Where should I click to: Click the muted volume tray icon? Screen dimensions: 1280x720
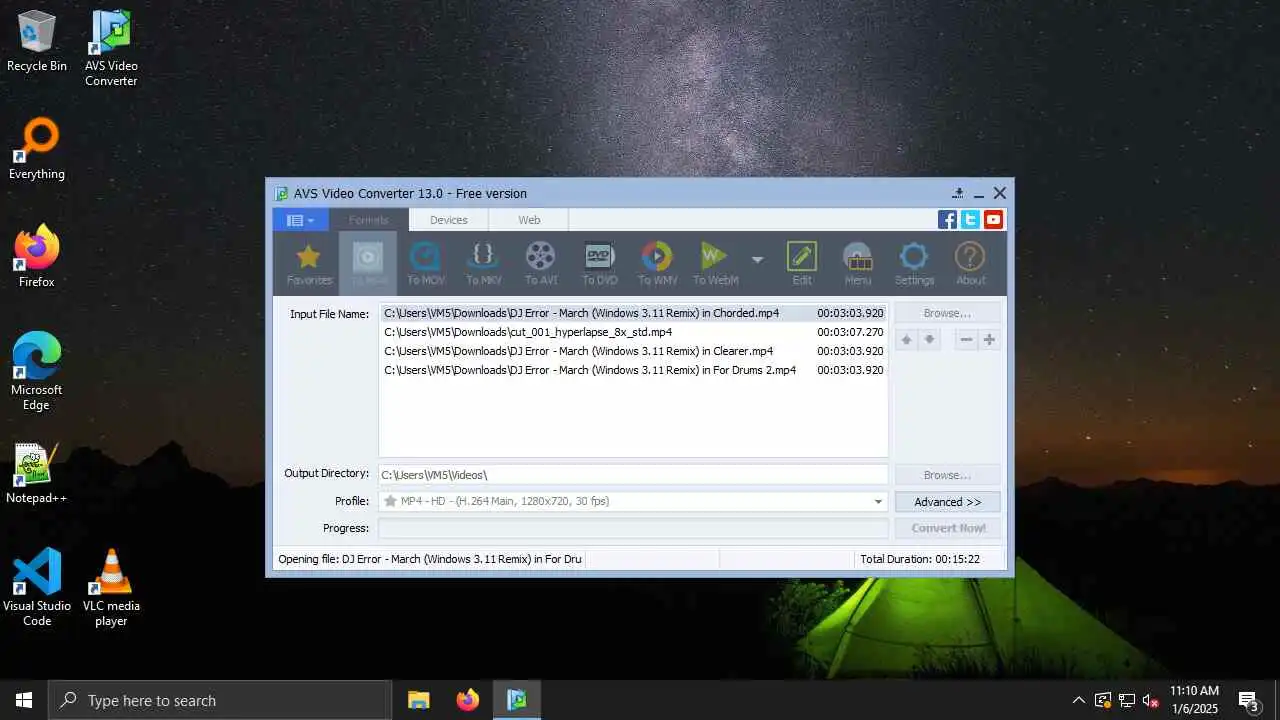(x=1151, y=700)
